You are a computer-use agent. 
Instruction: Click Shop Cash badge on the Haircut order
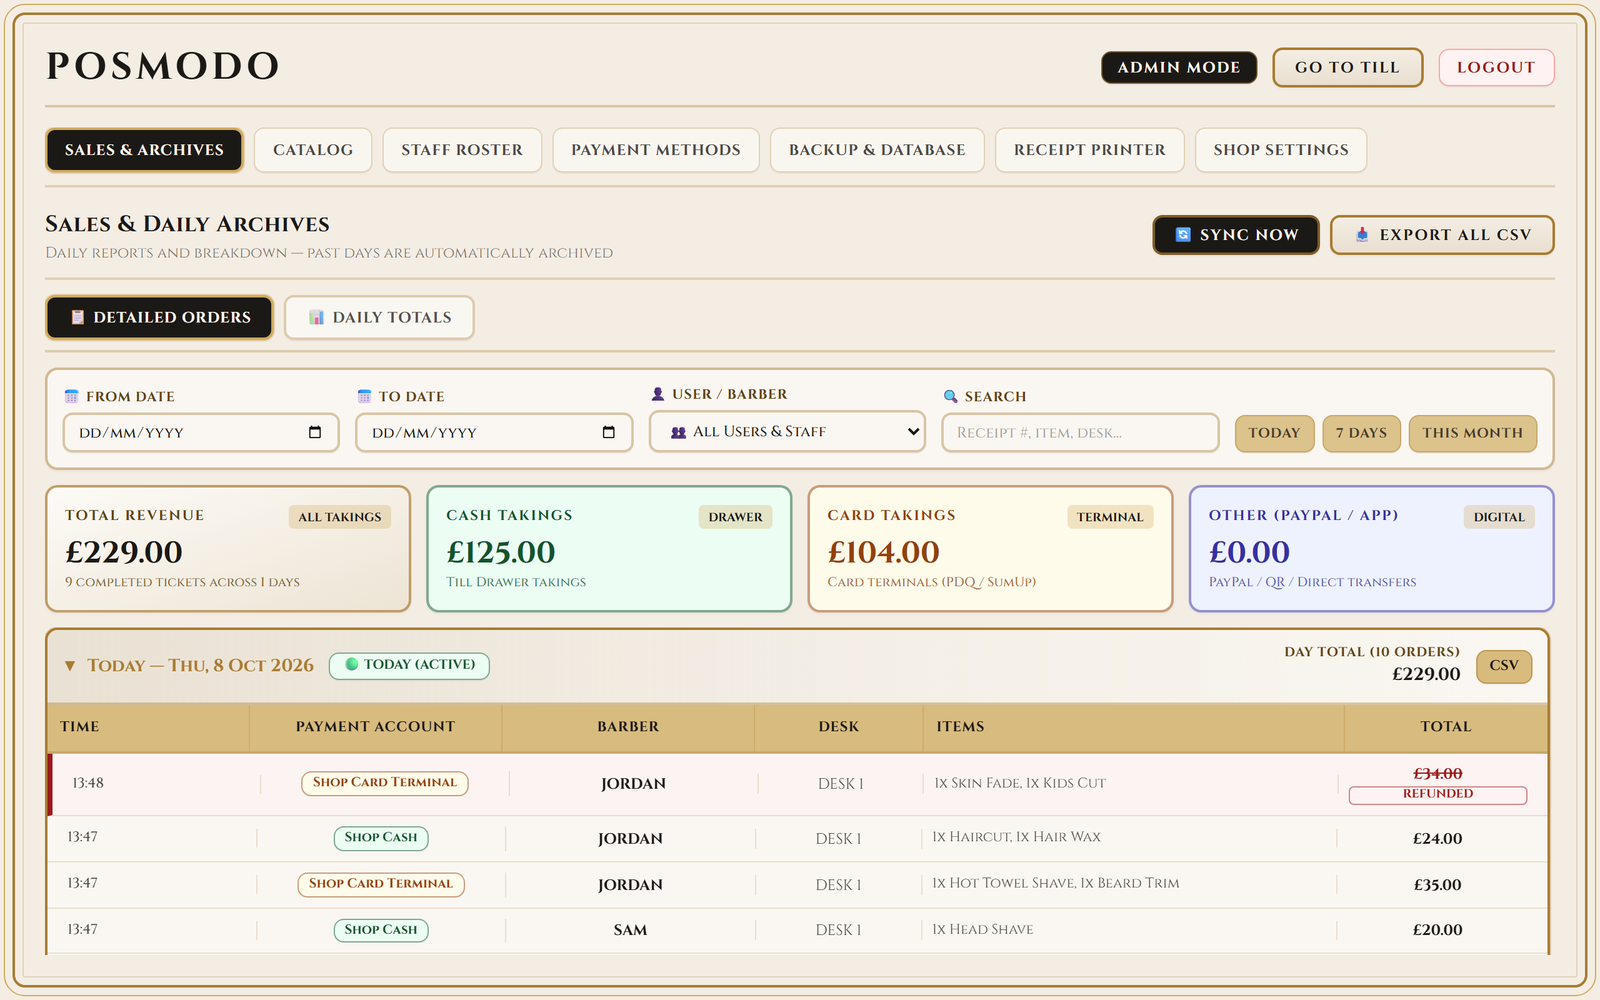[x=381, y=838]
